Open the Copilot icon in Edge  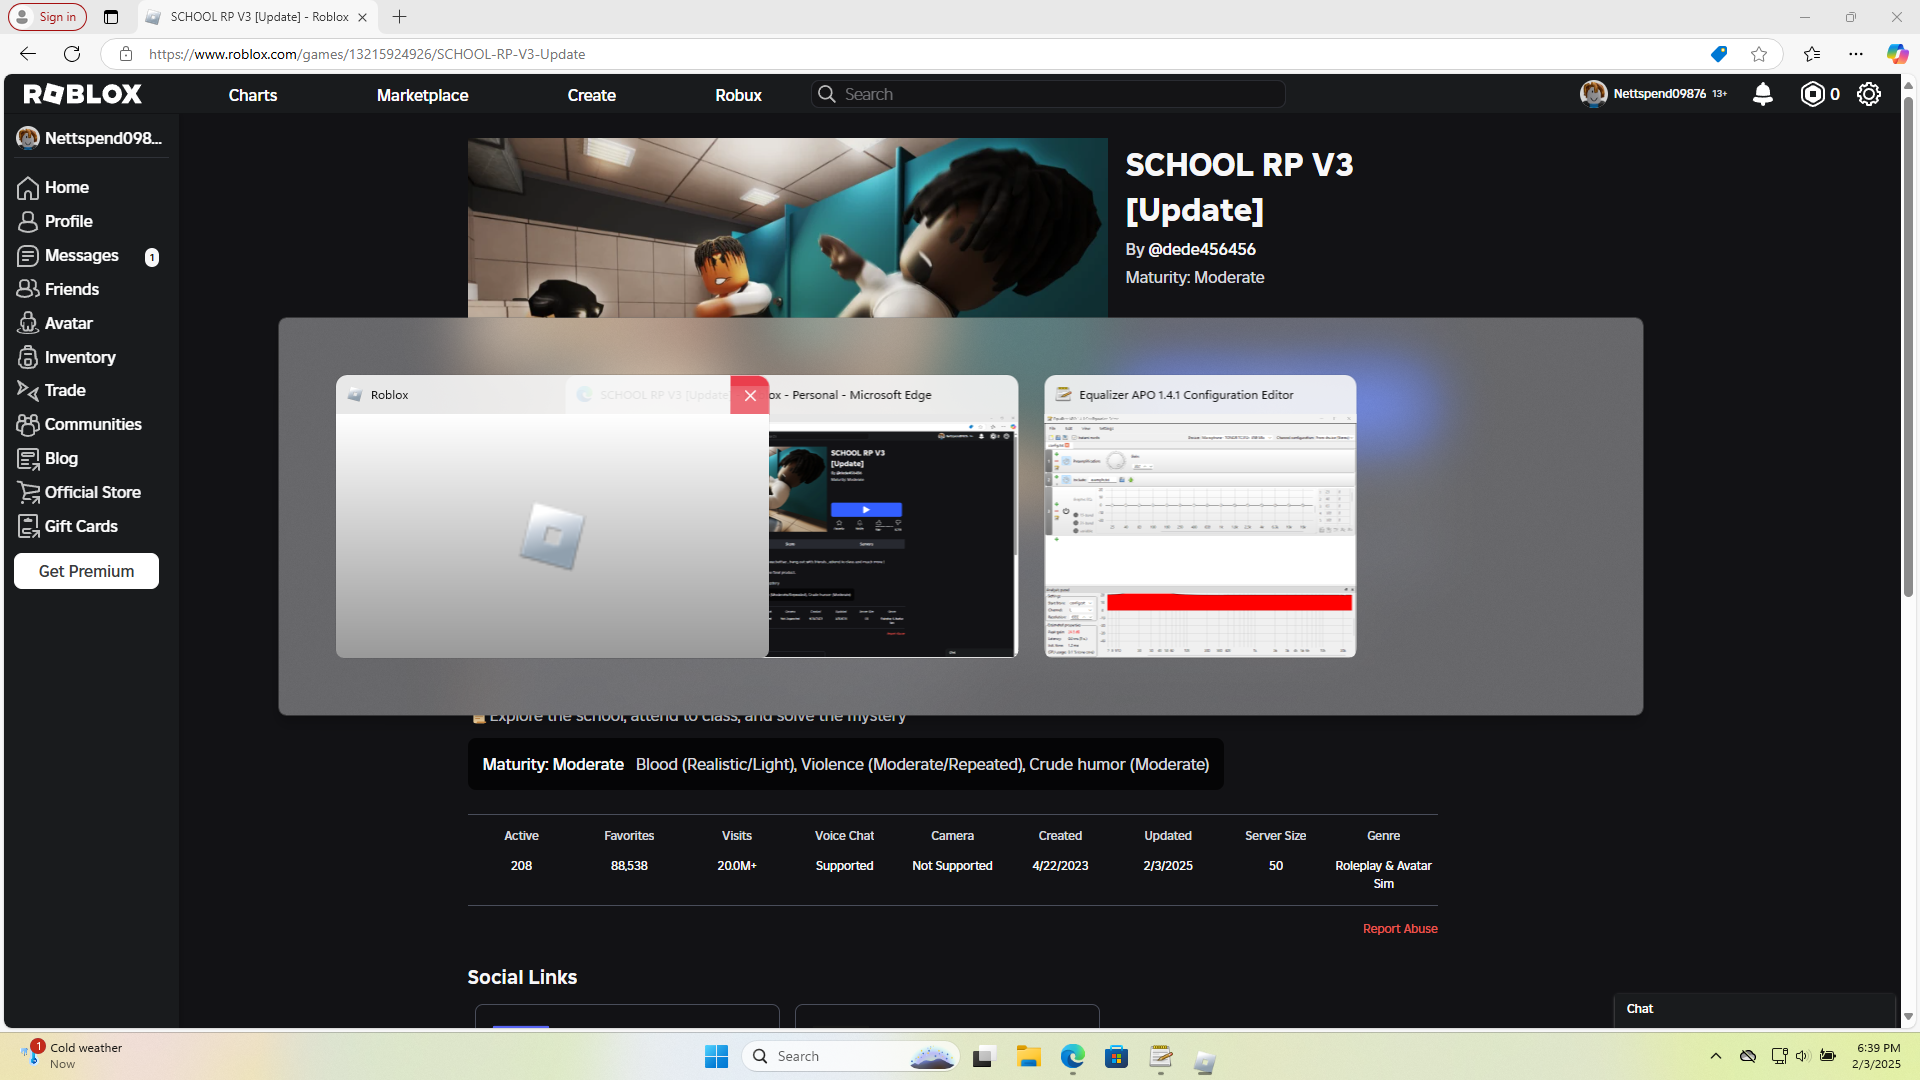pyautogui.click(x=1897, y=54)
